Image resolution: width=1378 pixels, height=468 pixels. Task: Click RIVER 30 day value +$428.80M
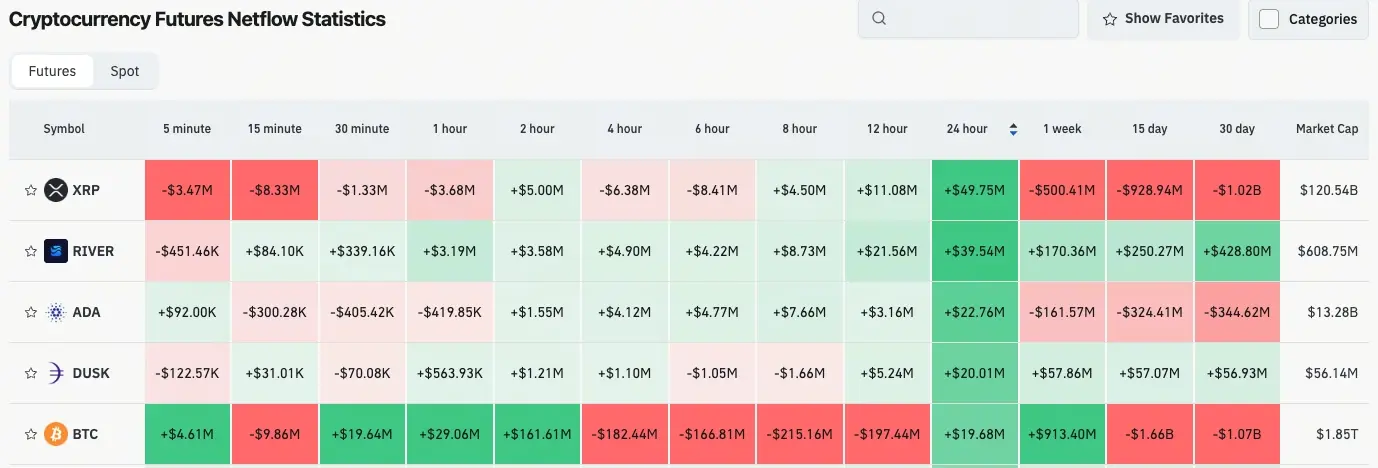point(1237,251)
